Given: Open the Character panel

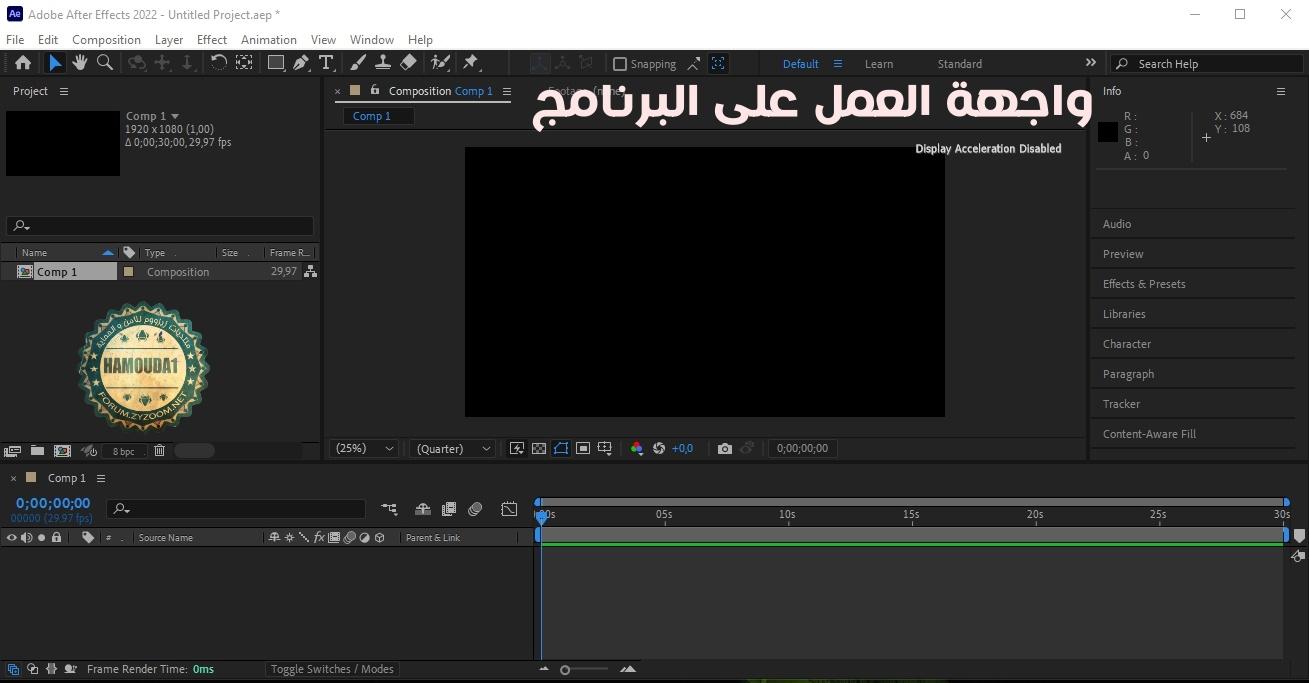Looking at the screenshot, I should pyautogui.click(x=1127, y=344).
